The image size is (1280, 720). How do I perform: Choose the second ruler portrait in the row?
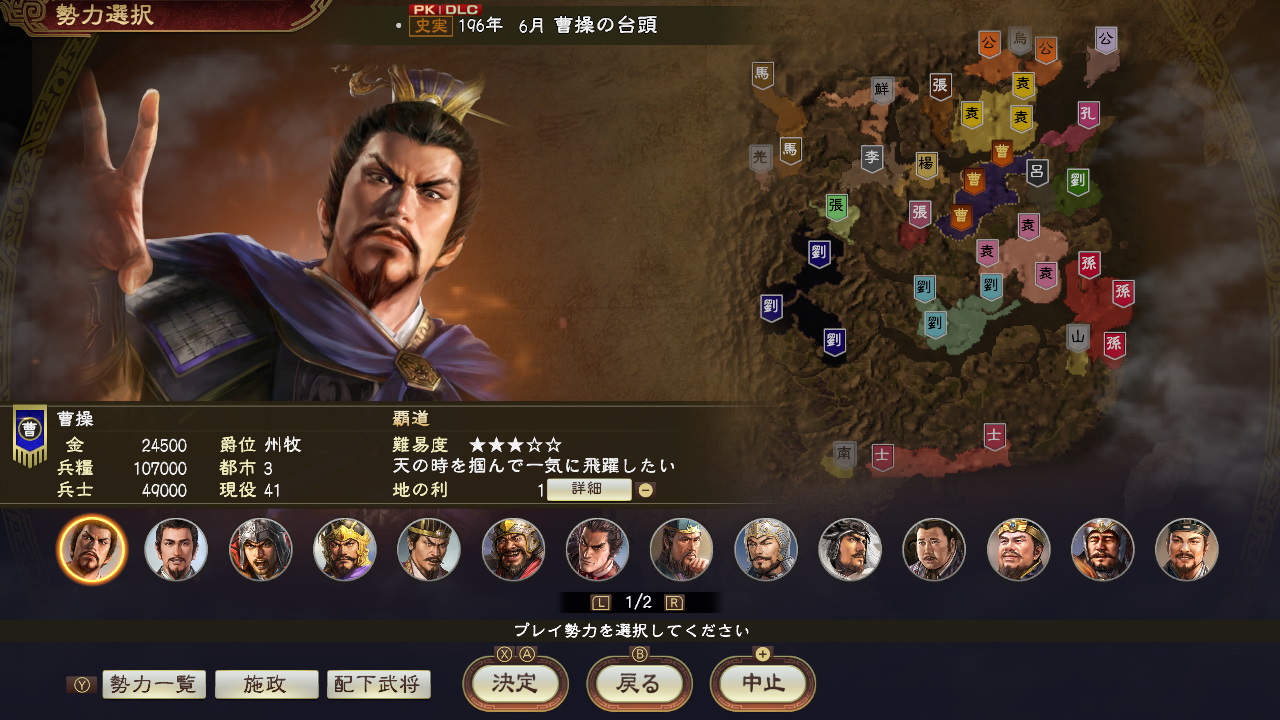tap(176, 549)
